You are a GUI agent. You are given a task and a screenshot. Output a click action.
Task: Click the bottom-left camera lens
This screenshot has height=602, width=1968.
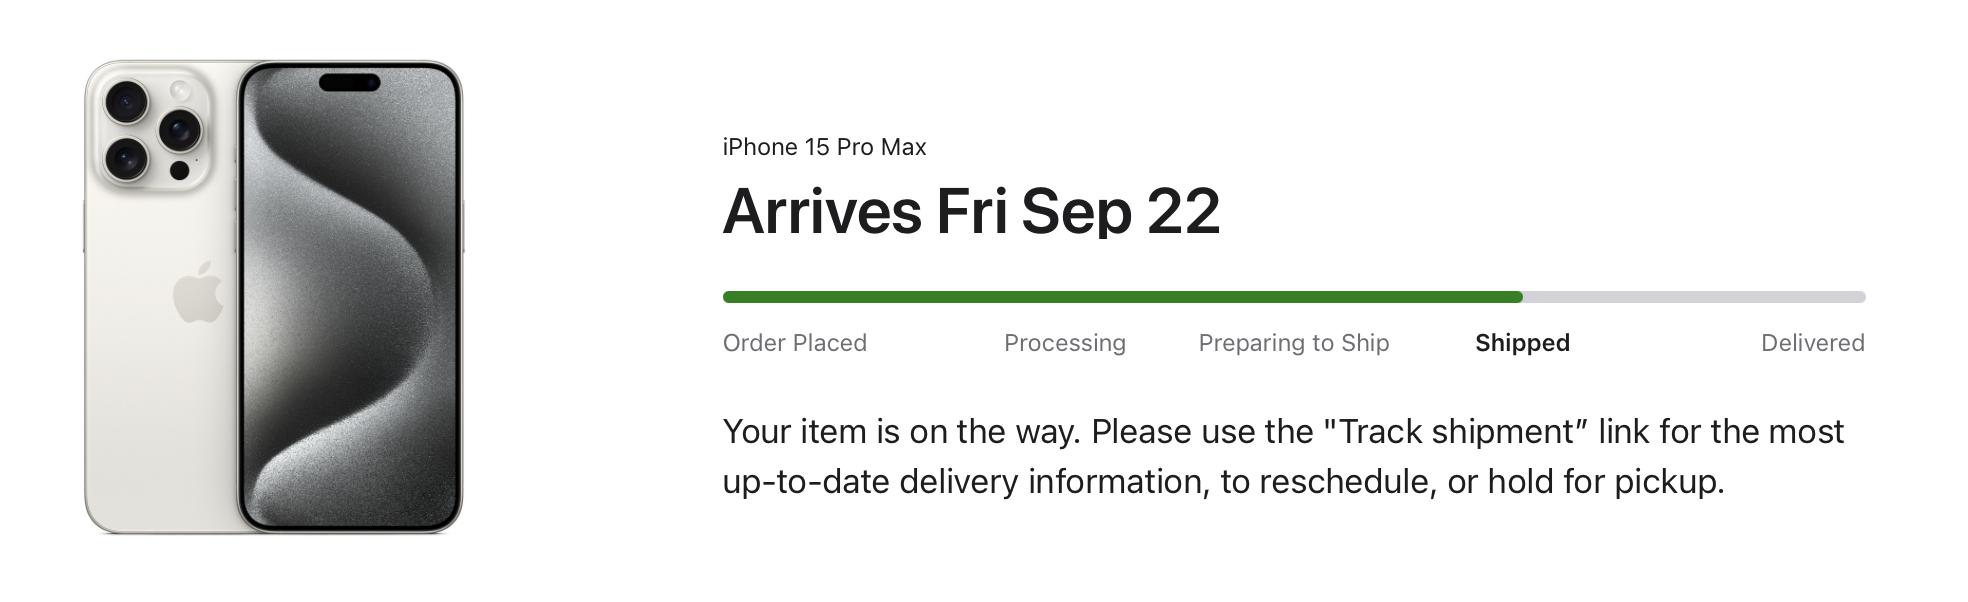pyautogui.click(x=127, y=158)
